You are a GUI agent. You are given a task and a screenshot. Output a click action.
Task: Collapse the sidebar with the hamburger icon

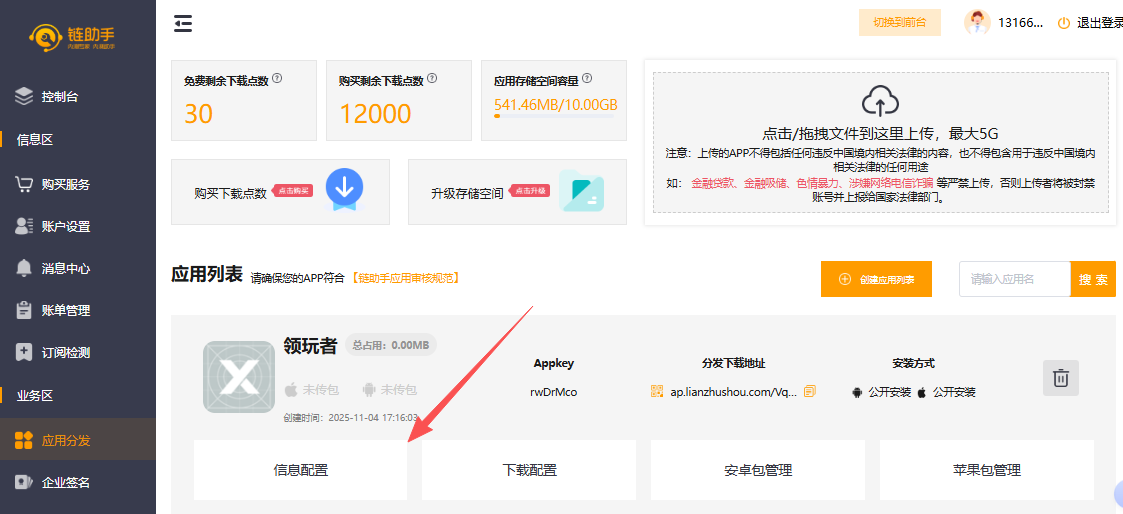click(x=183, y=23)
